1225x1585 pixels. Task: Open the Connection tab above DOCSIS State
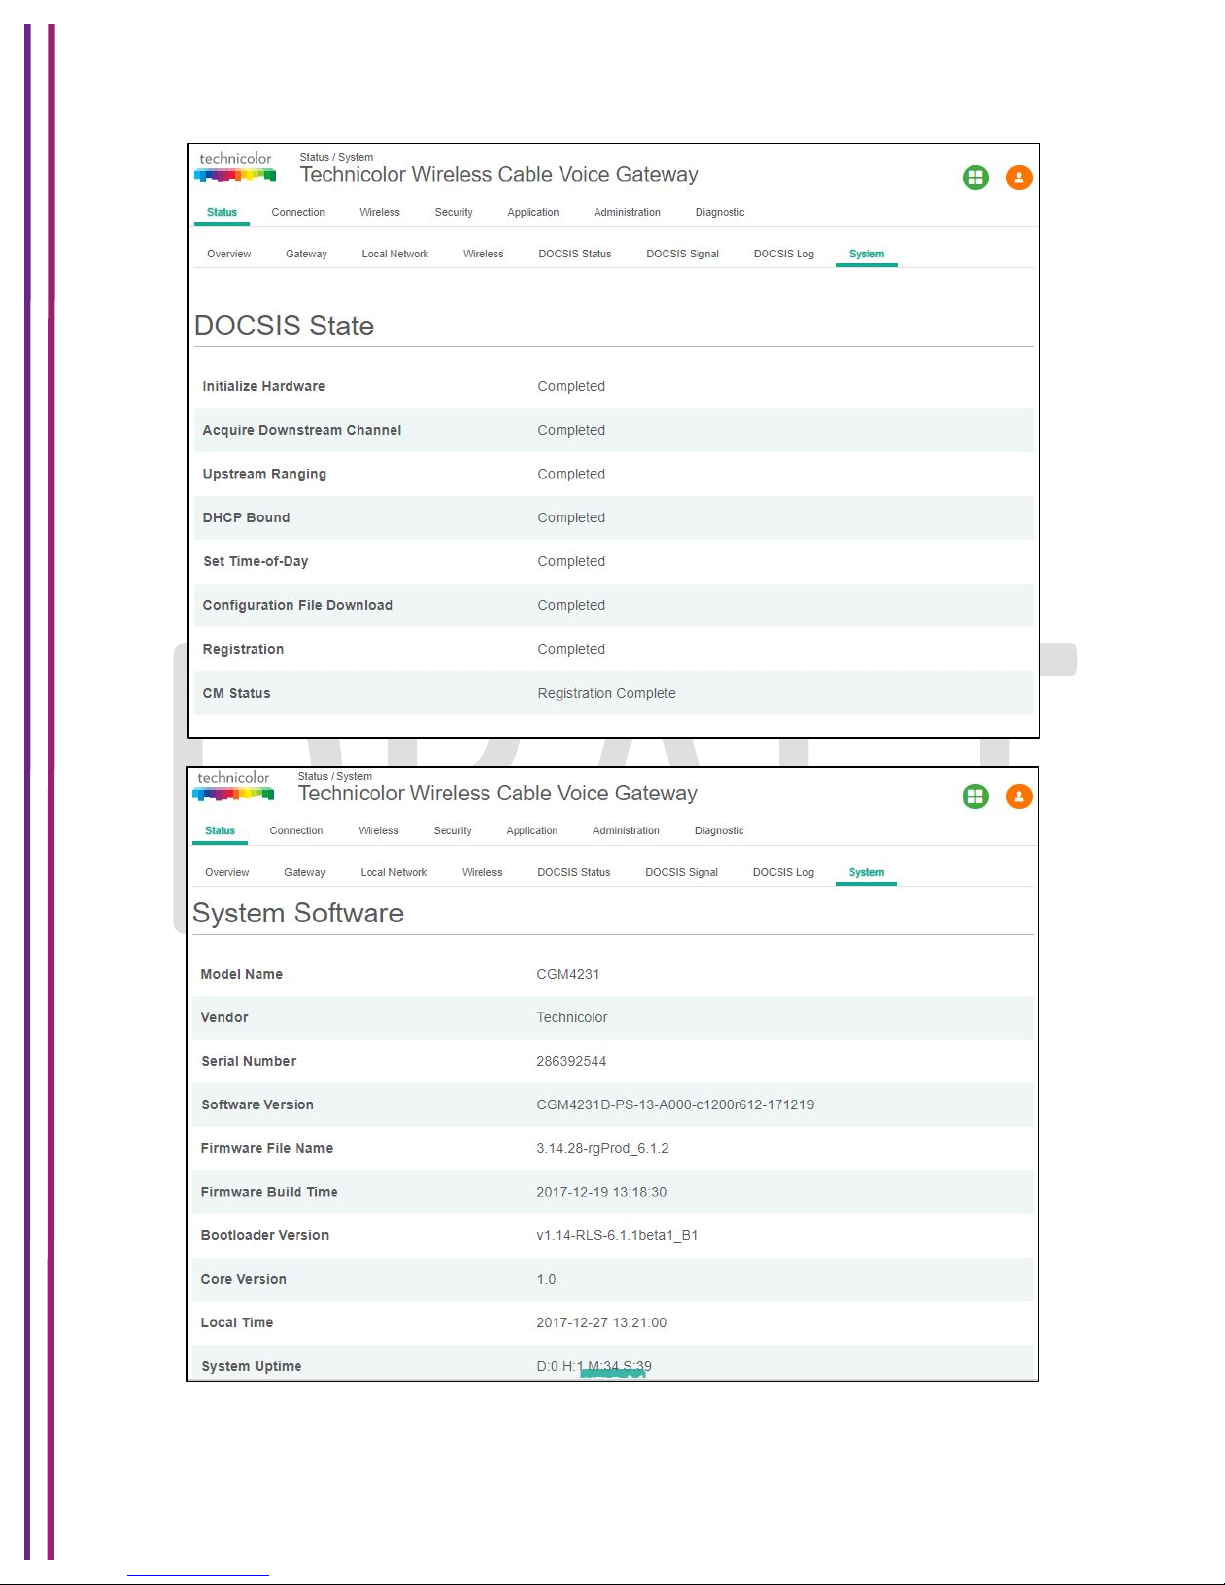click(x=298, y=212)
